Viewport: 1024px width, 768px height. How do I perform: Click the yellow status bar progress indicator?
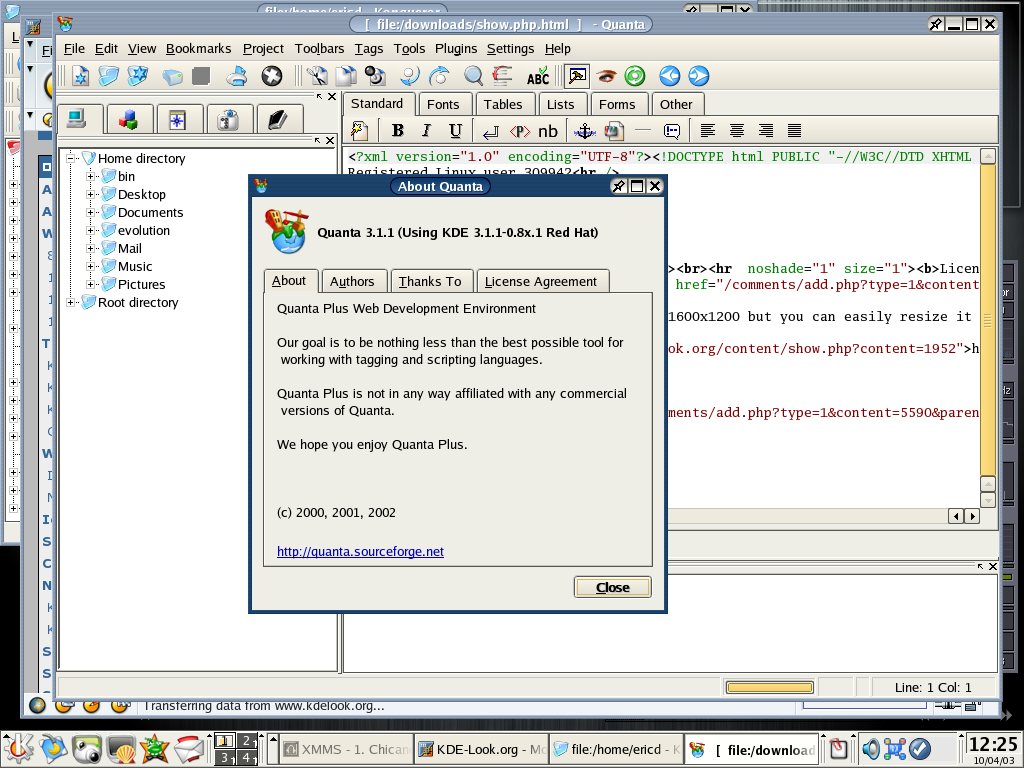[x=770, y=687]
